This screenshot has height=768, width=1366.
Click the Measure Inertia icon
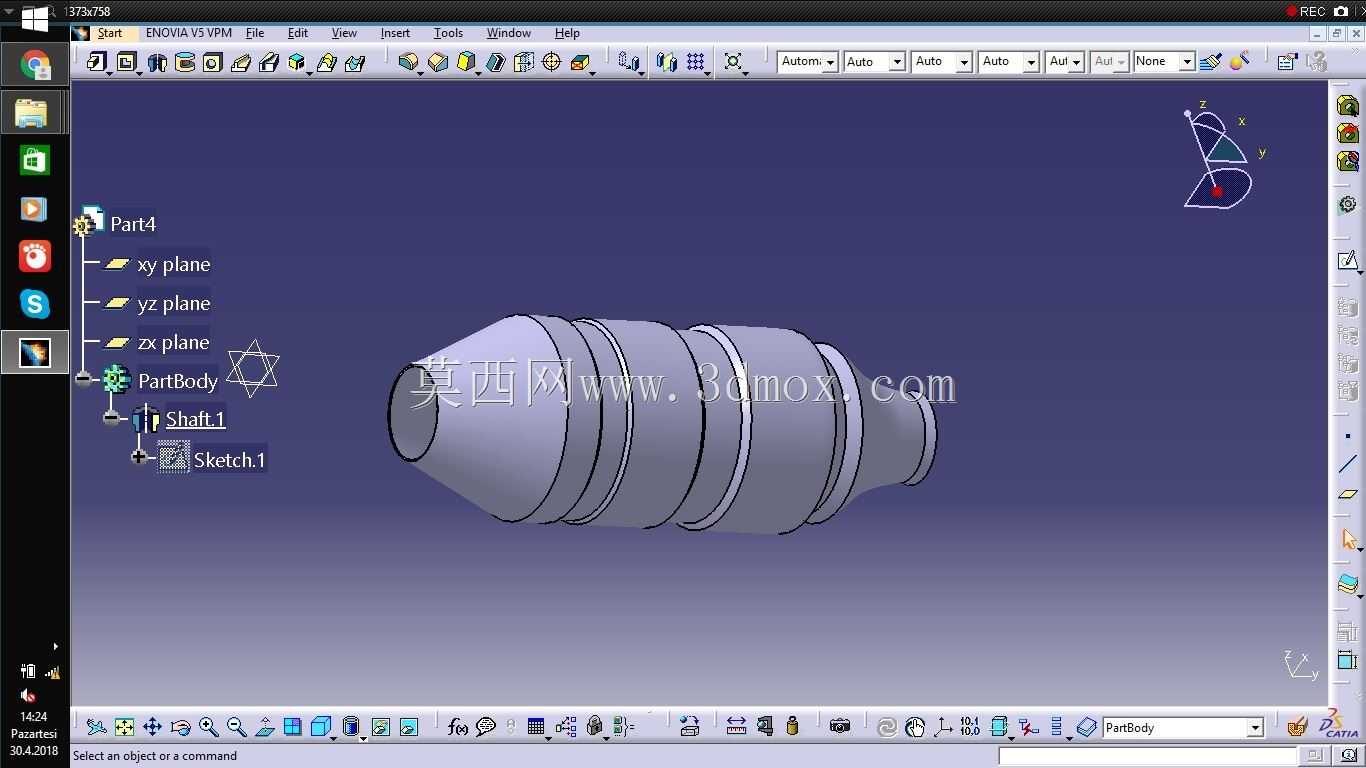(x=793, y=727)
